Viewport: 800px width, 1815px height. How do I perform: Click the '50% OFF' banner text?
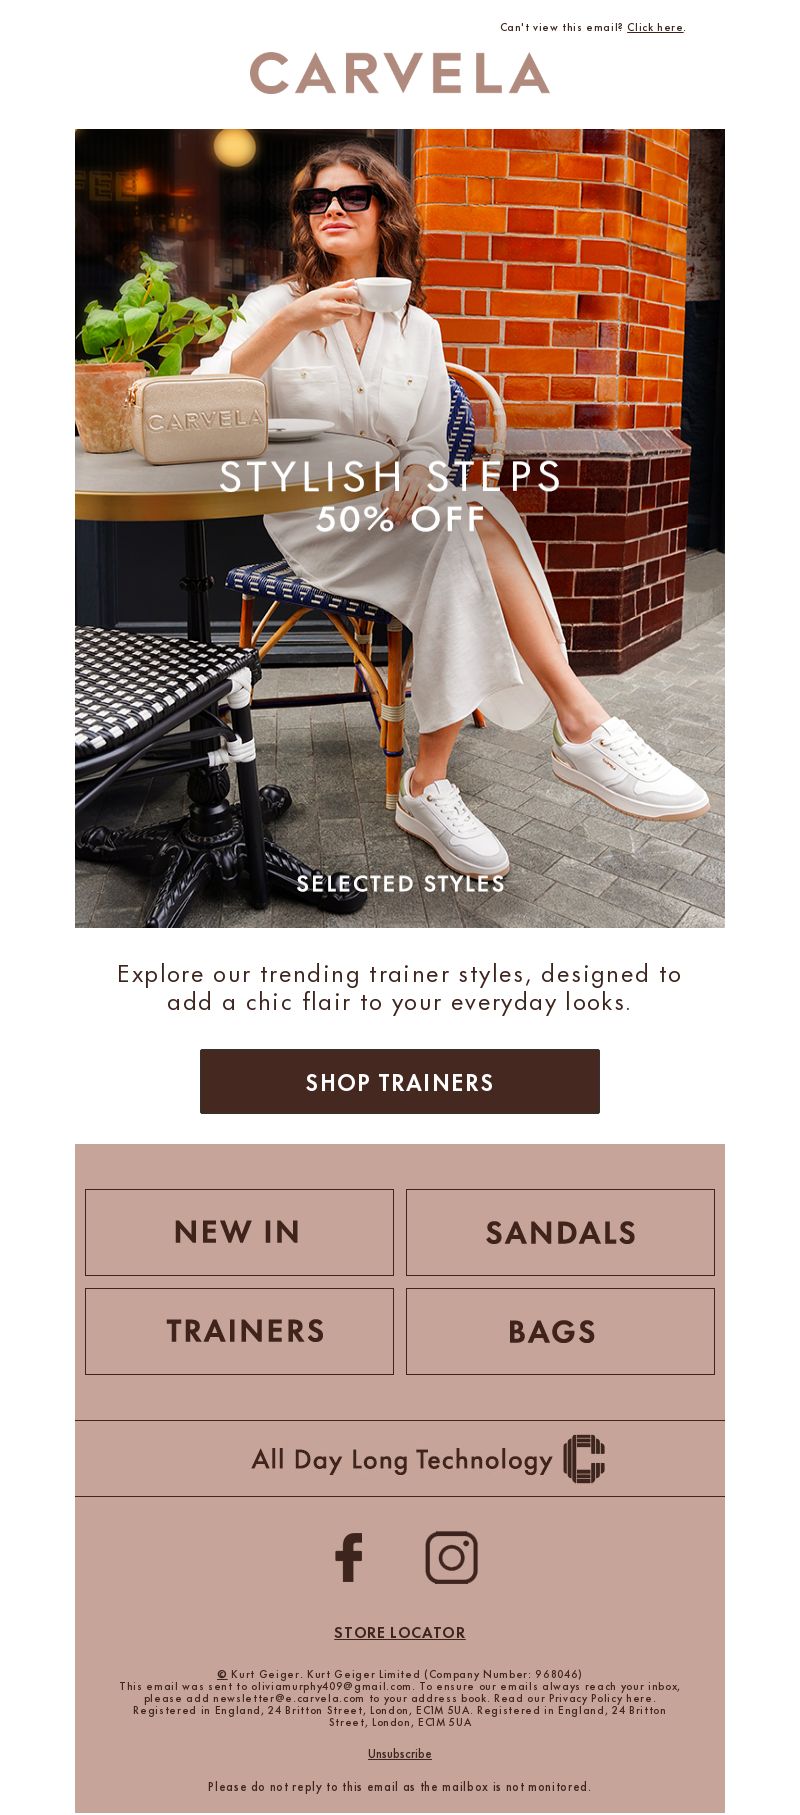pyautogui.click(x=400, y=519)
